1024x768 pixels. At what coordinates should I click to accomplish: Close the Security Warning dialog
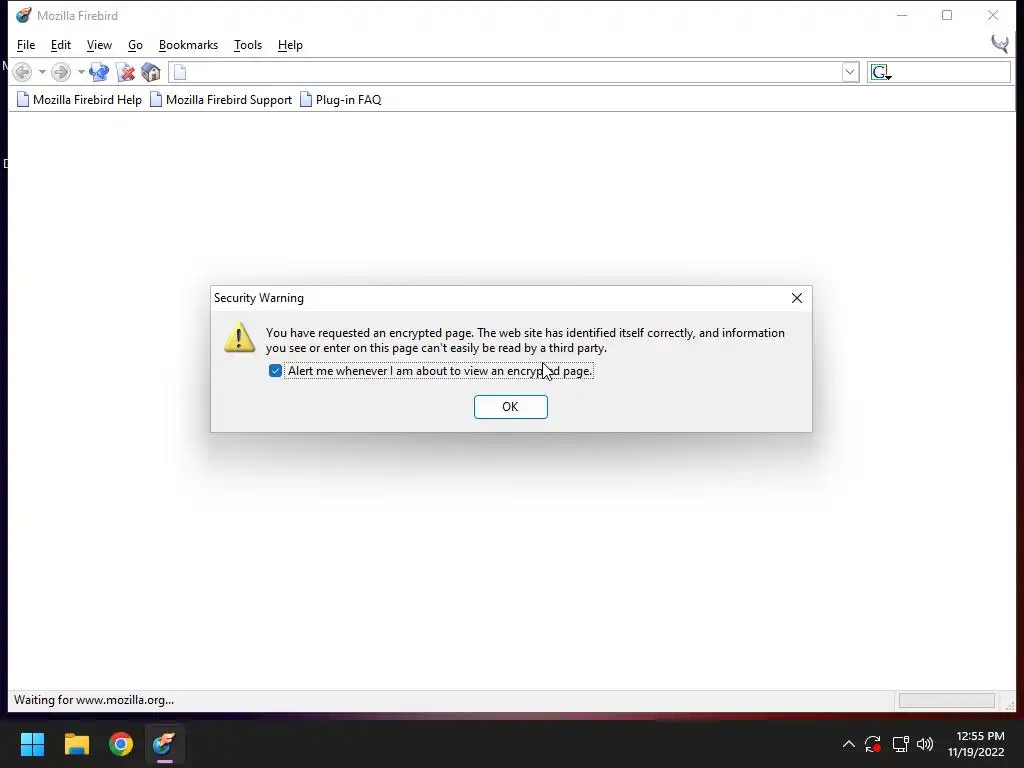(x=797, y=298)
